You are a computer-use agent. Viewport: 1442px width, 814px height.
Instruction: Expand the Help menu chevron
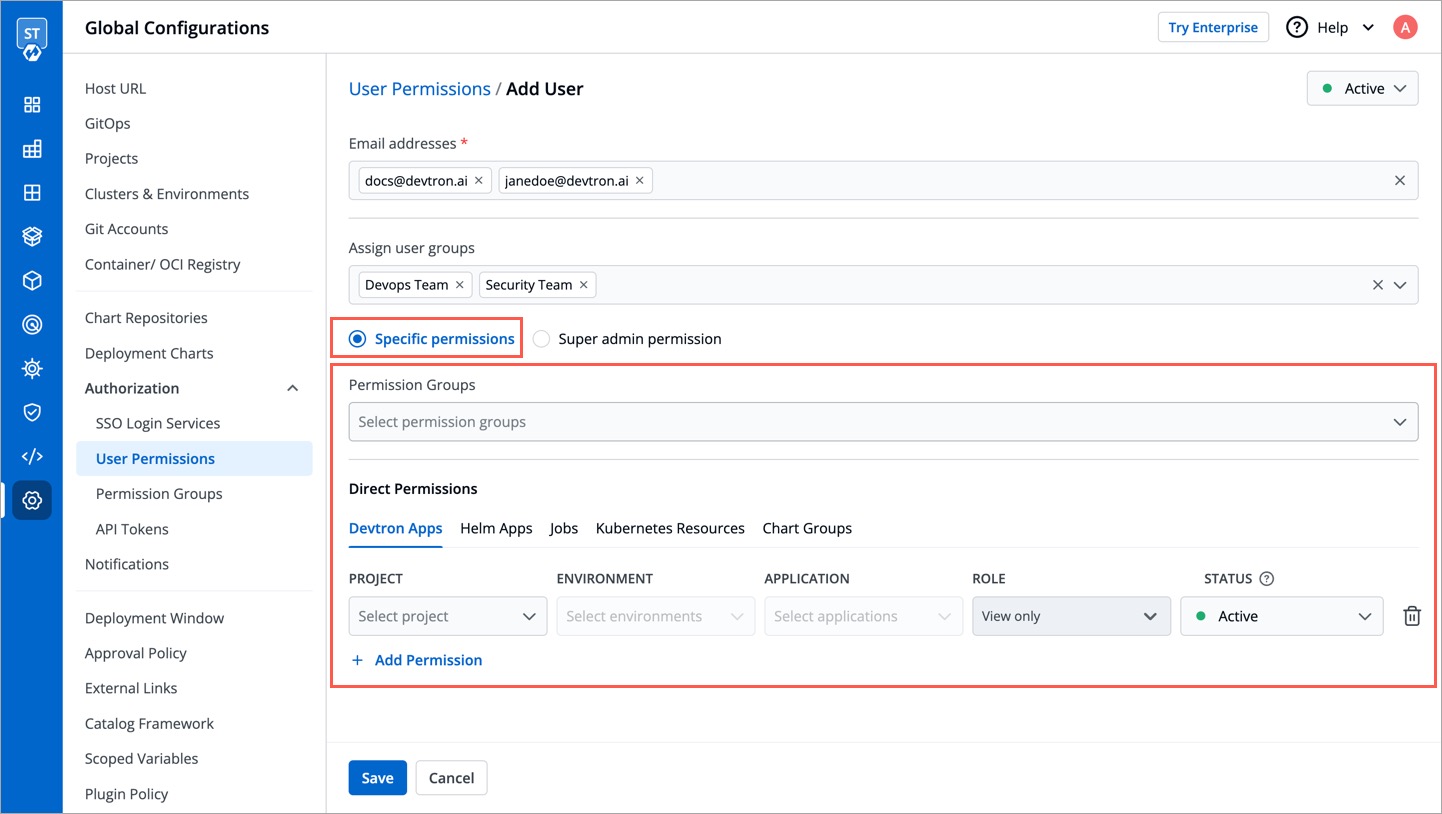click(x=1369, y=28)
